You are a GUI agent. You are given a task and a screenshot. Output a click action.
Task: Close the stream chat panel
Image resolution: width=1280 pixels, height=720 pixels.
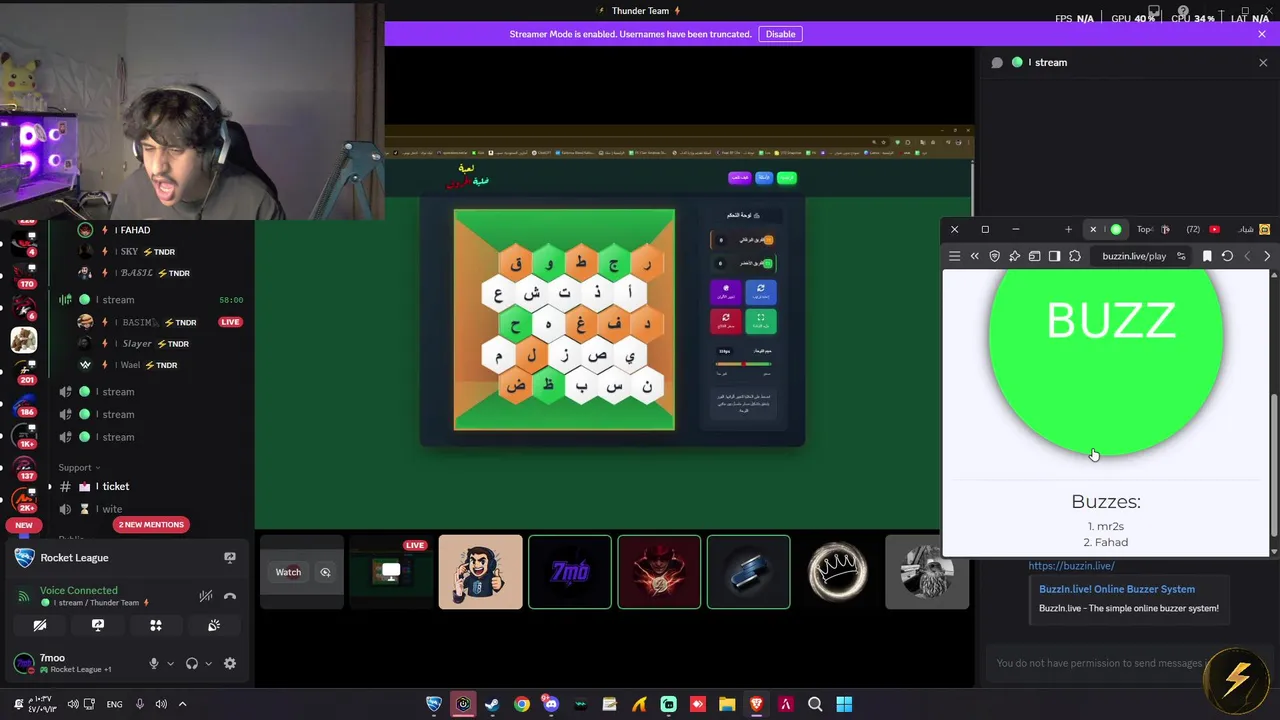[1263, 62]
